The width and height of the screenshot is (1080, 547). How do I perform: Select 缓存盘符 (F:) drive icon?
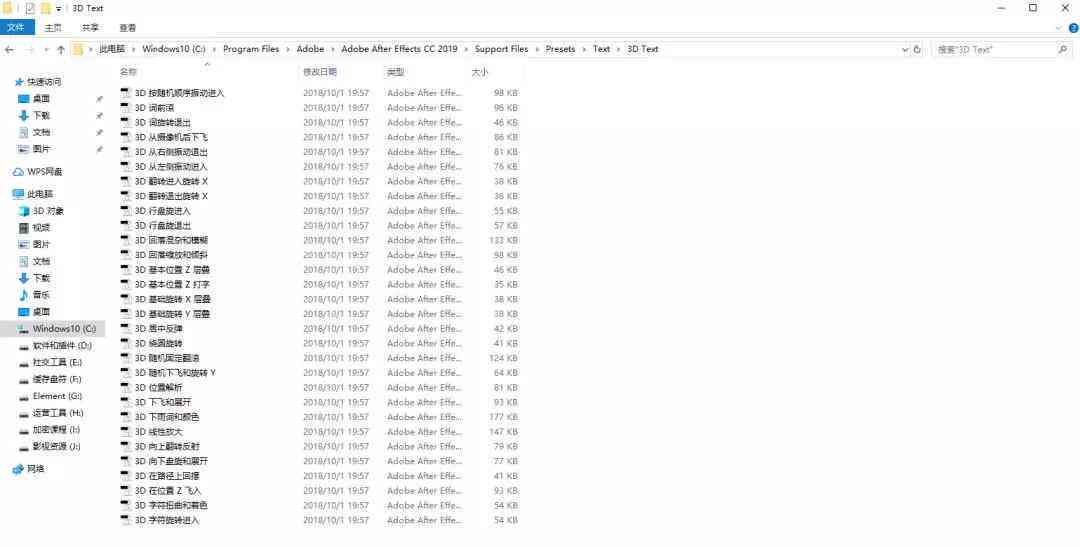[24, 380]
